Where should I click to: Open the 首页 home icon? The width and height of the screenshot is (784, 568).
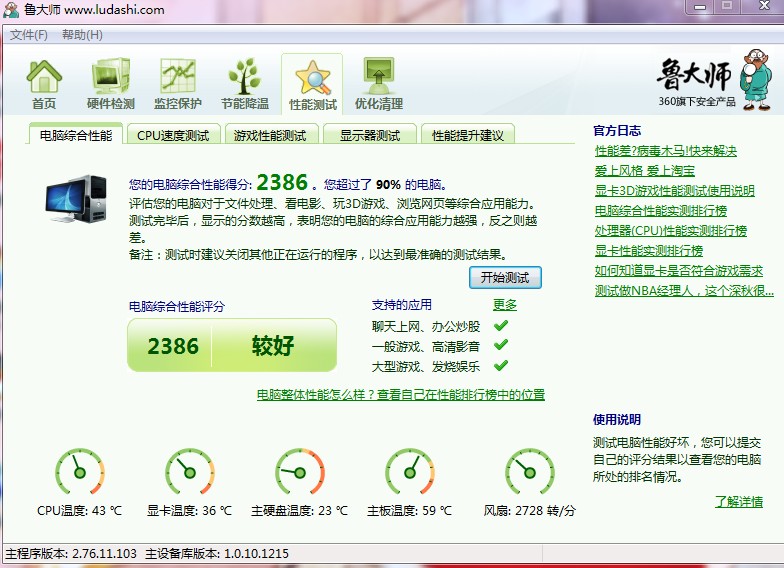tap(44, 84)
